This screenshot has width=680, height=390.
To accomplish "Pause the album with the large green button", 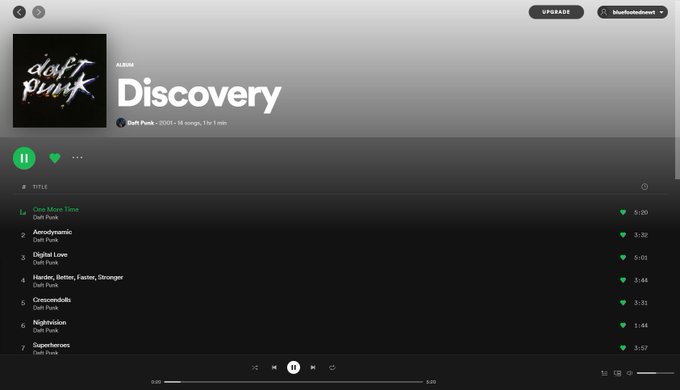I will (x=24, y=158).
